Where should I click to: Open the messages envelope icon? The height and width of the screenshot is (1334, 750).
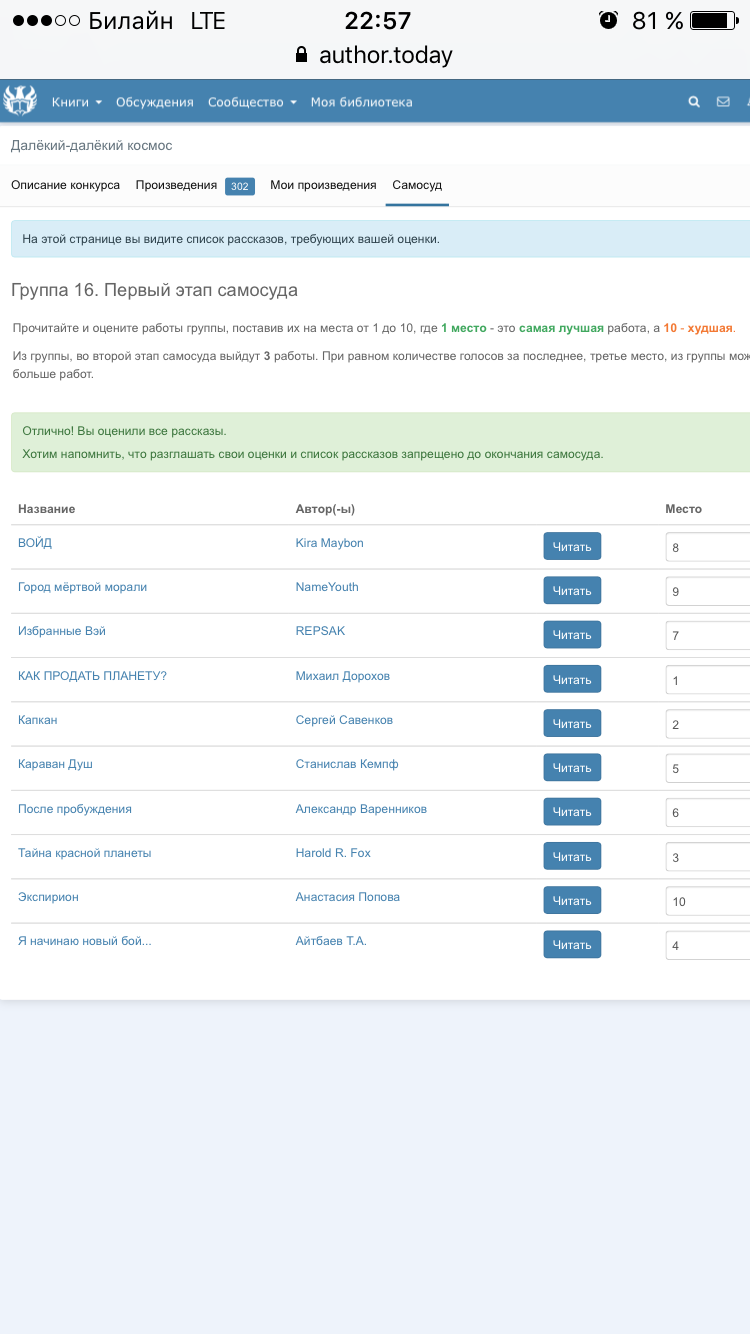click(723, 102)
